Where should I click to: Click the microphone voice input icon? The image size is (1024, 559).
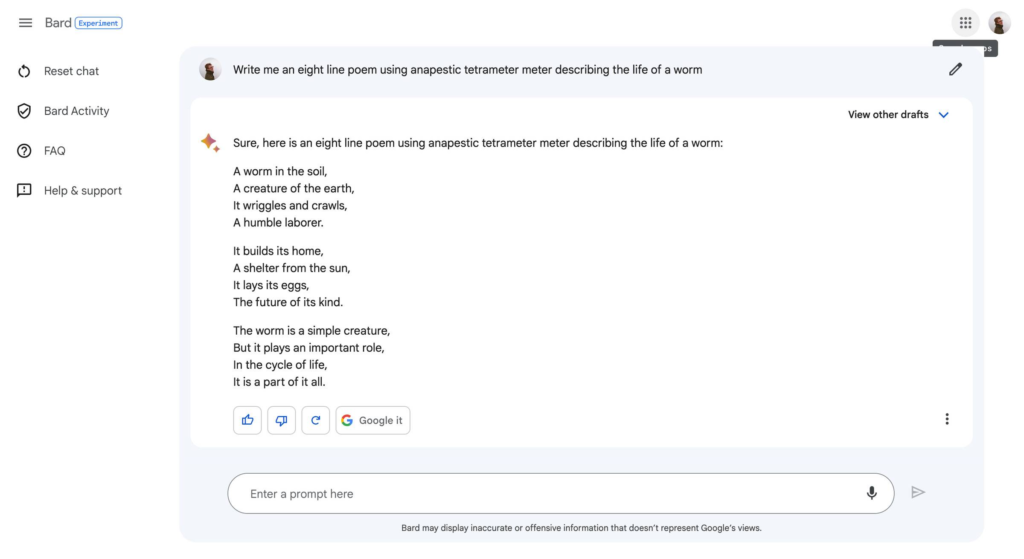coord(871,493)
